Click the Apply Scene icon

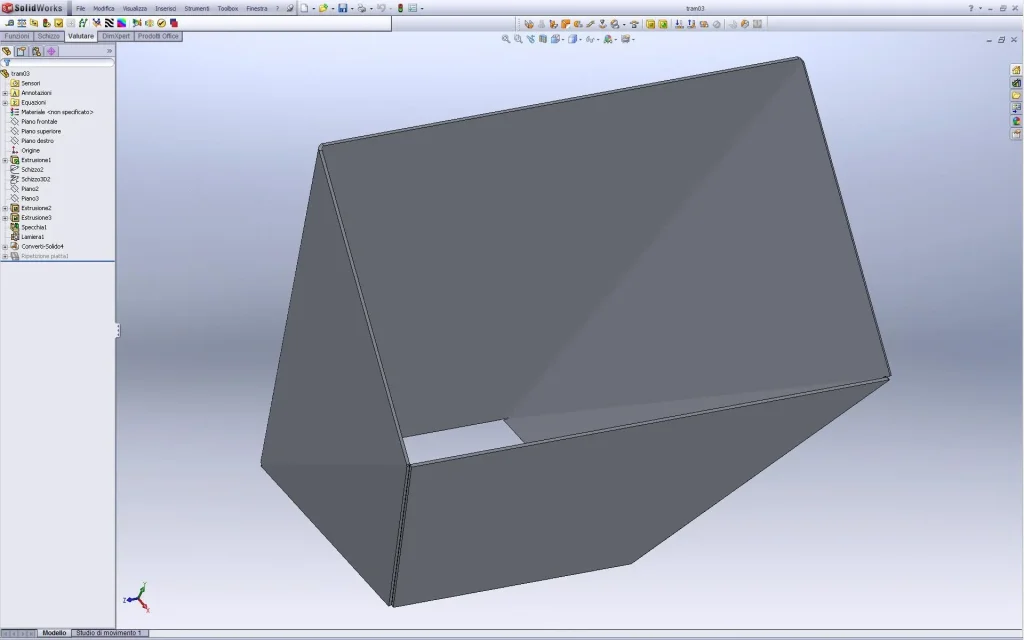tap(625, 39)
